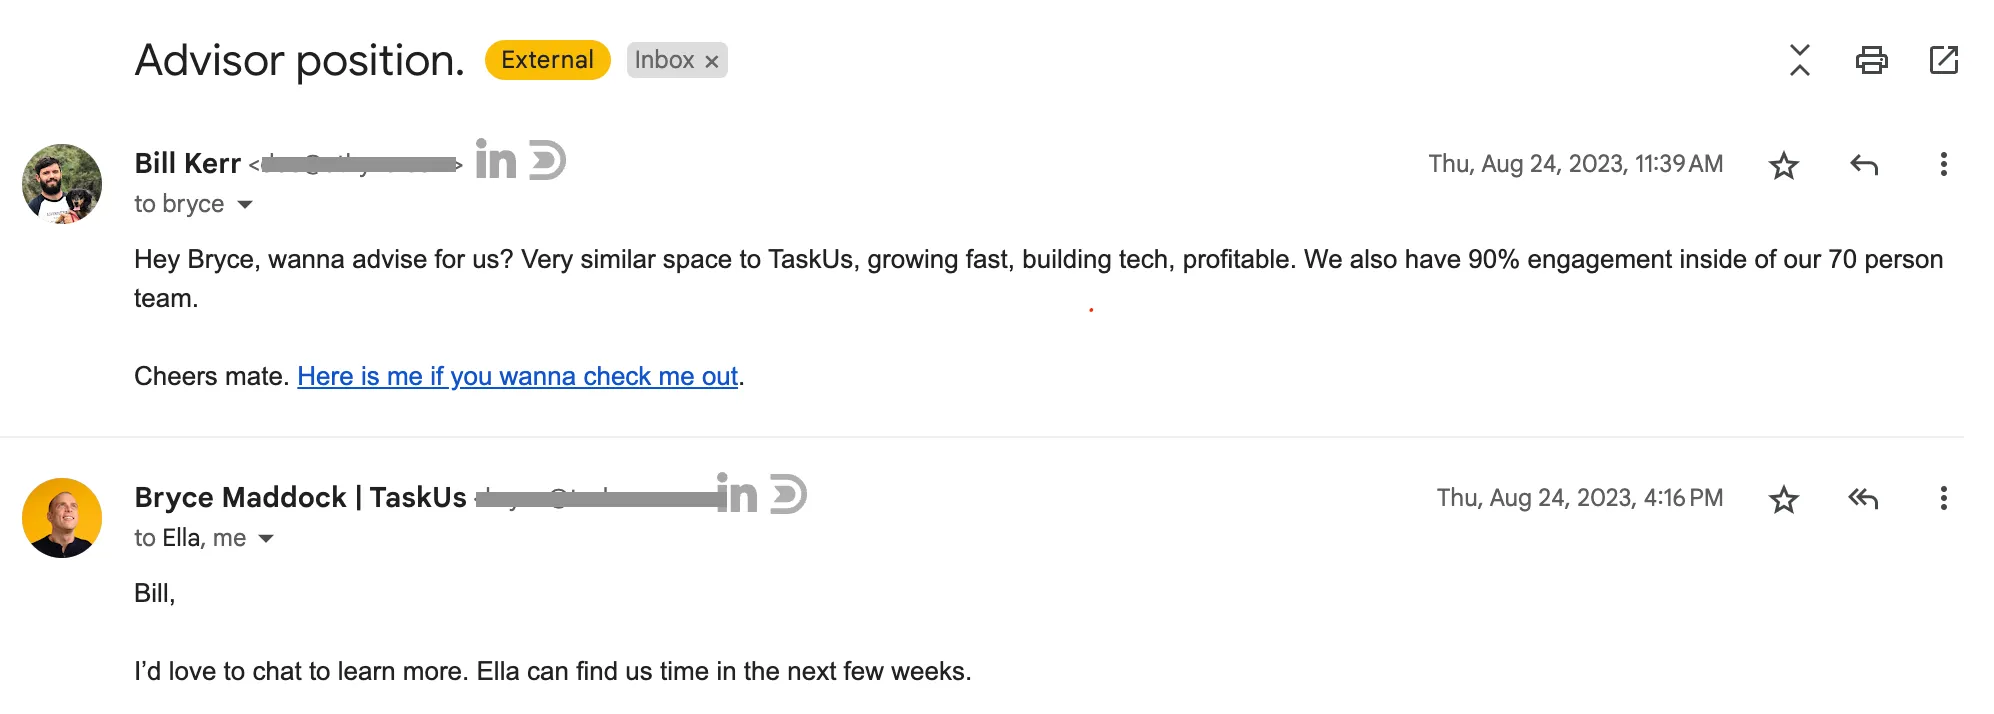The width and height of the screenshot is (1994, 714).
Task: Click the D icon beside Bill Kerr
Action: (547, 160)
